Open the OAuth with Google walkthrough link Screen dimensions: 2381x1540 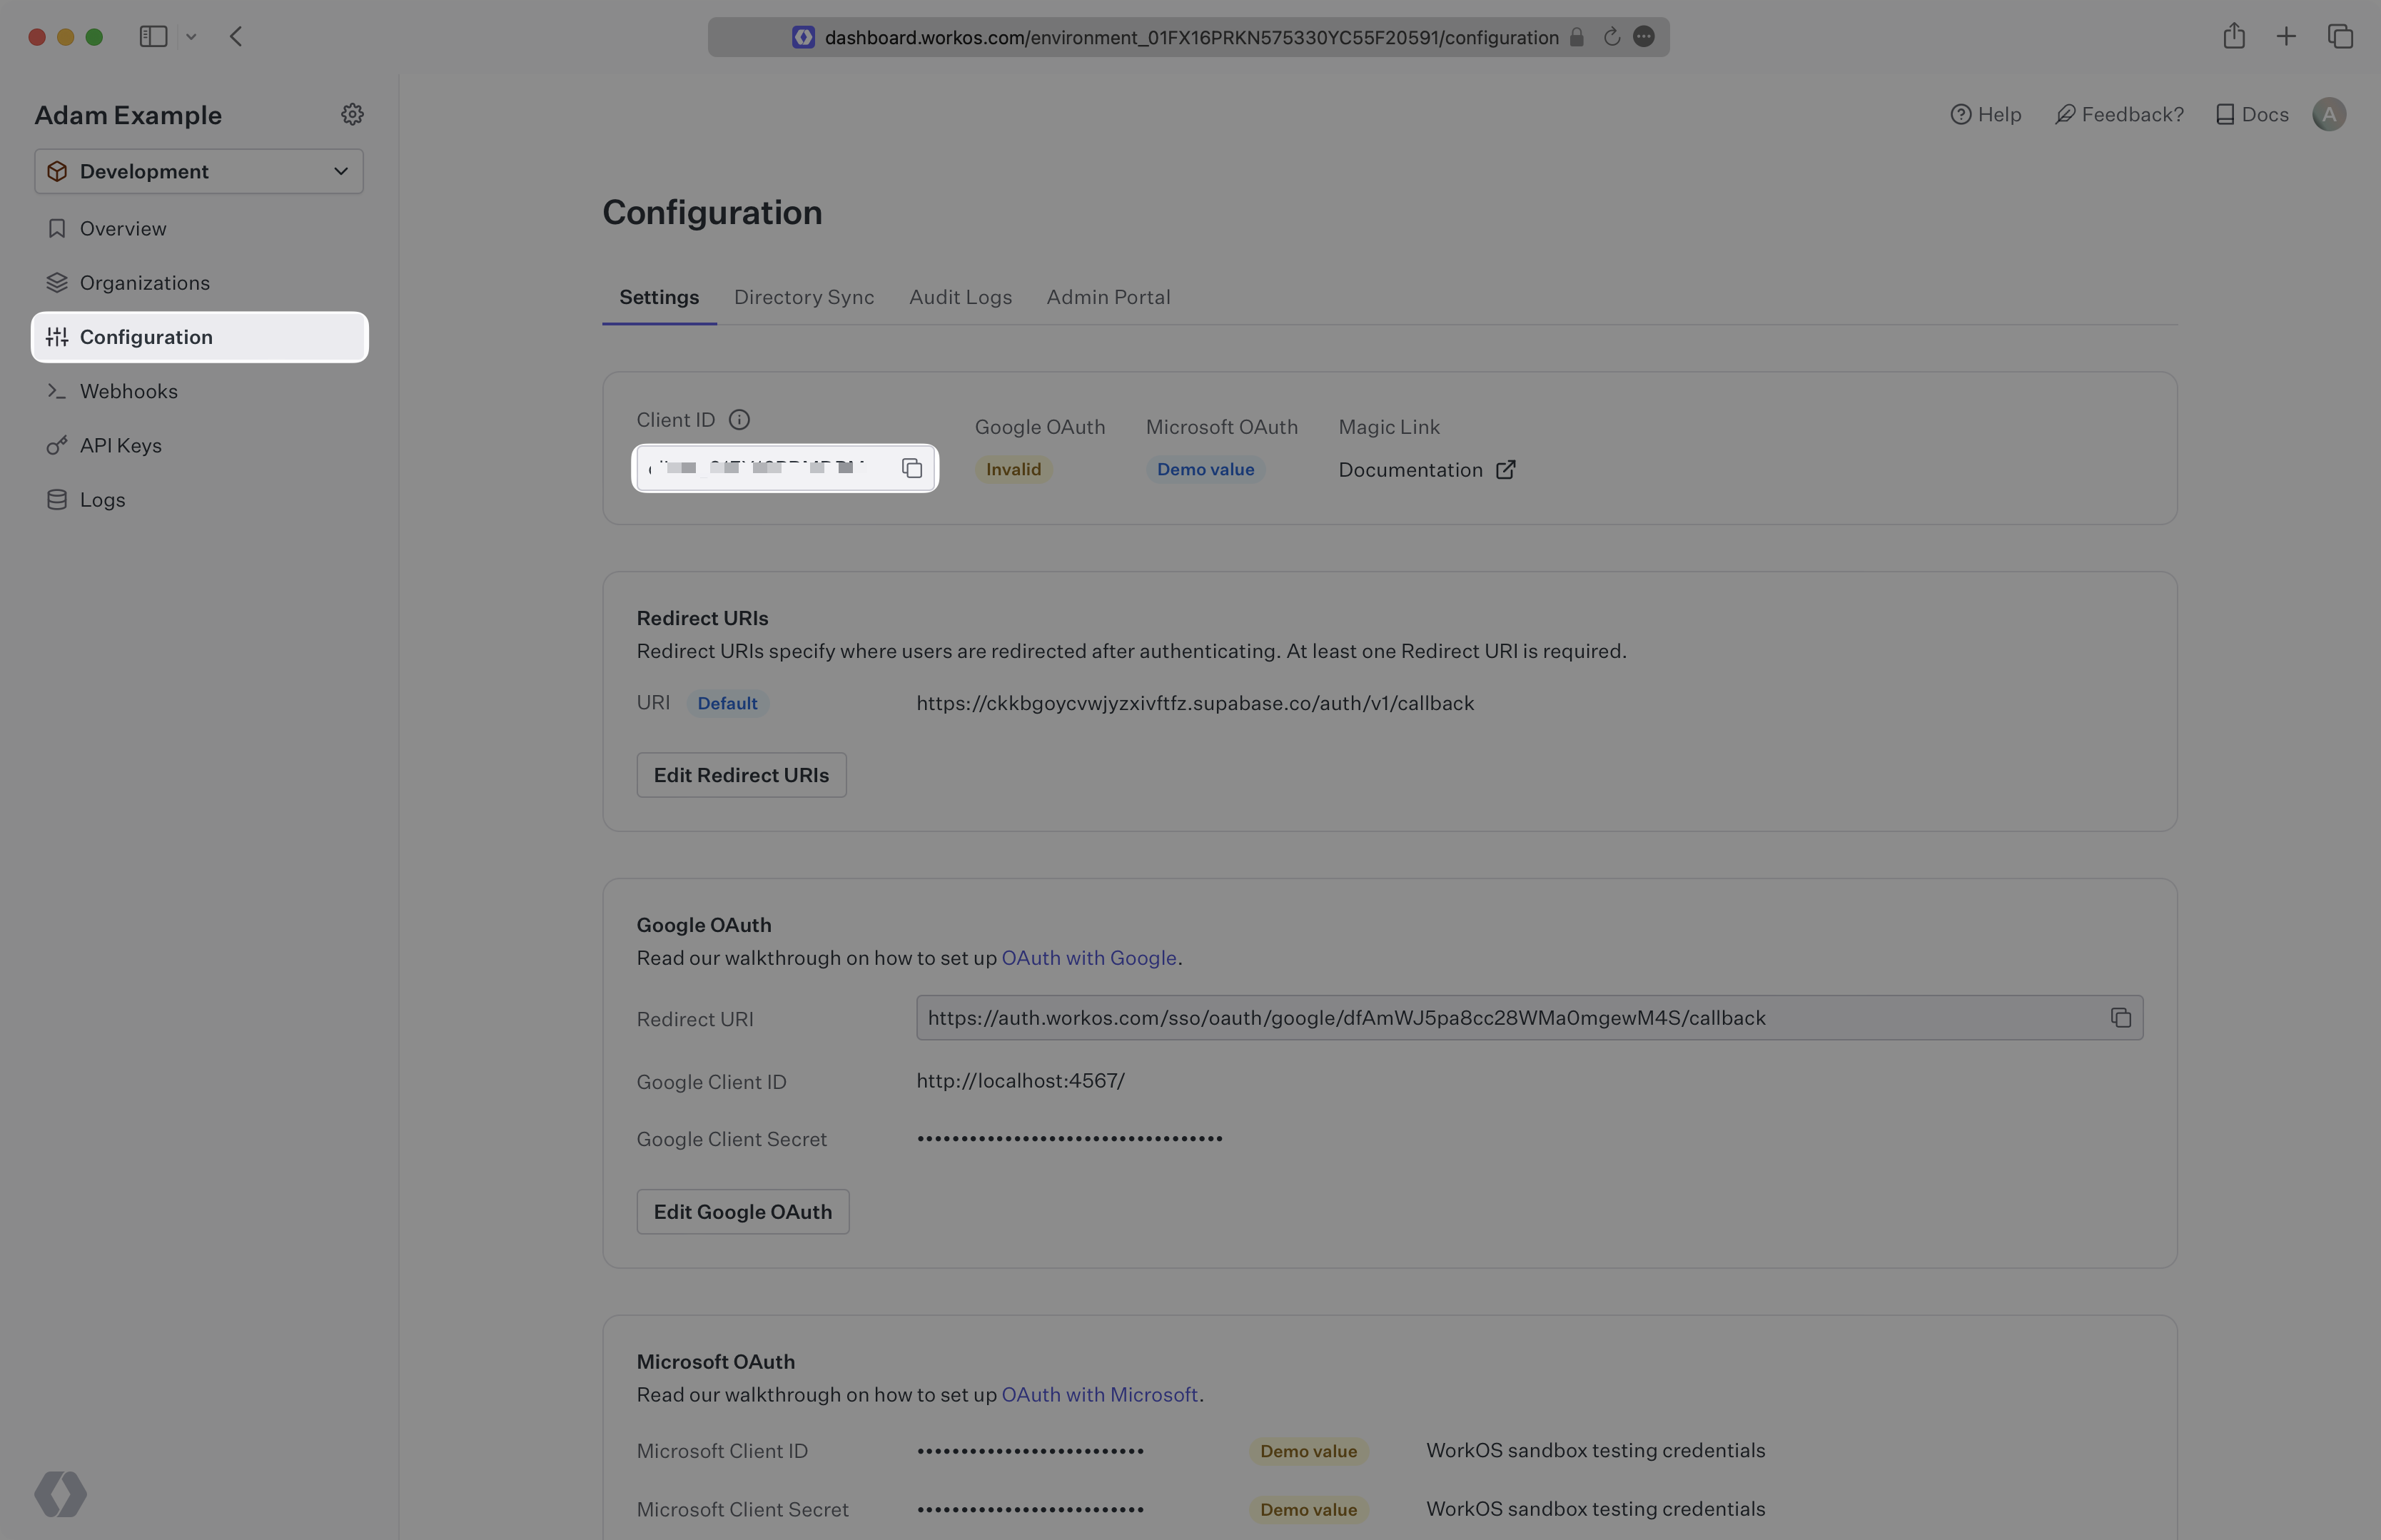[1088, 958]
